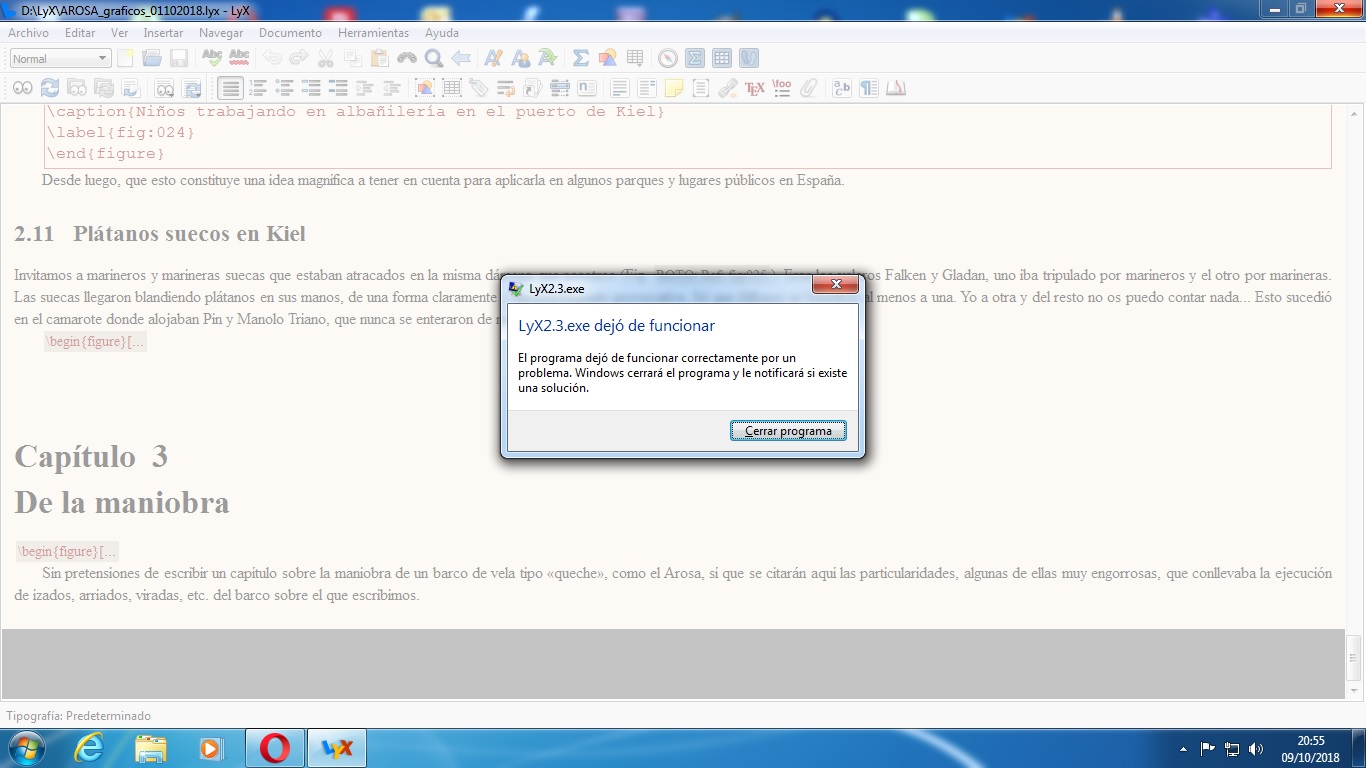Screen dimensions: 1366x768
Task: Open view other formats dropdown
Action: (x=164, y=88)
